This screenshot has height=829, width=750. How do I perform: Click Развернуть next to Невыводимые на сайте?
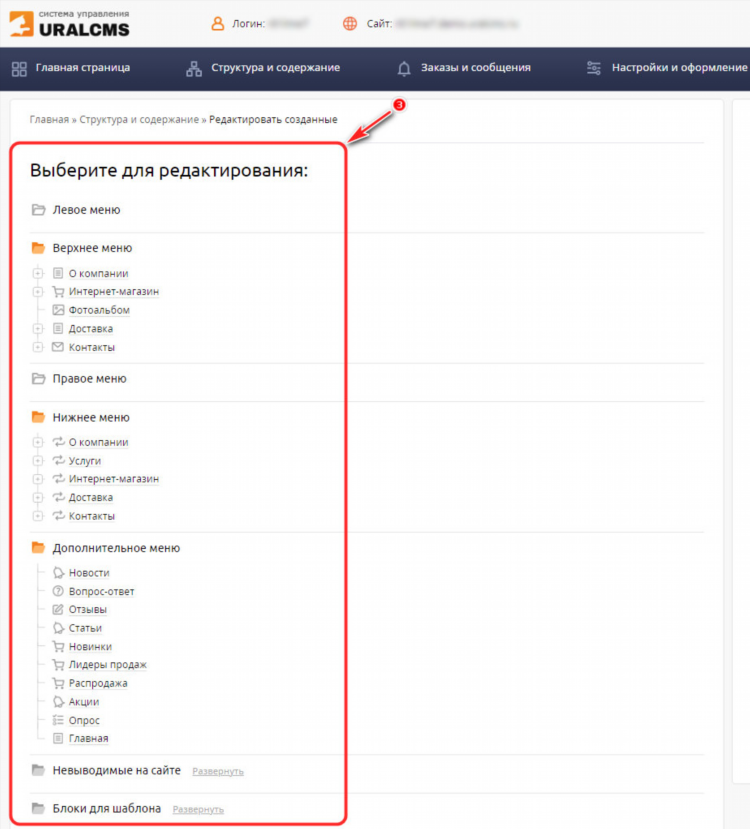point(218,771)
